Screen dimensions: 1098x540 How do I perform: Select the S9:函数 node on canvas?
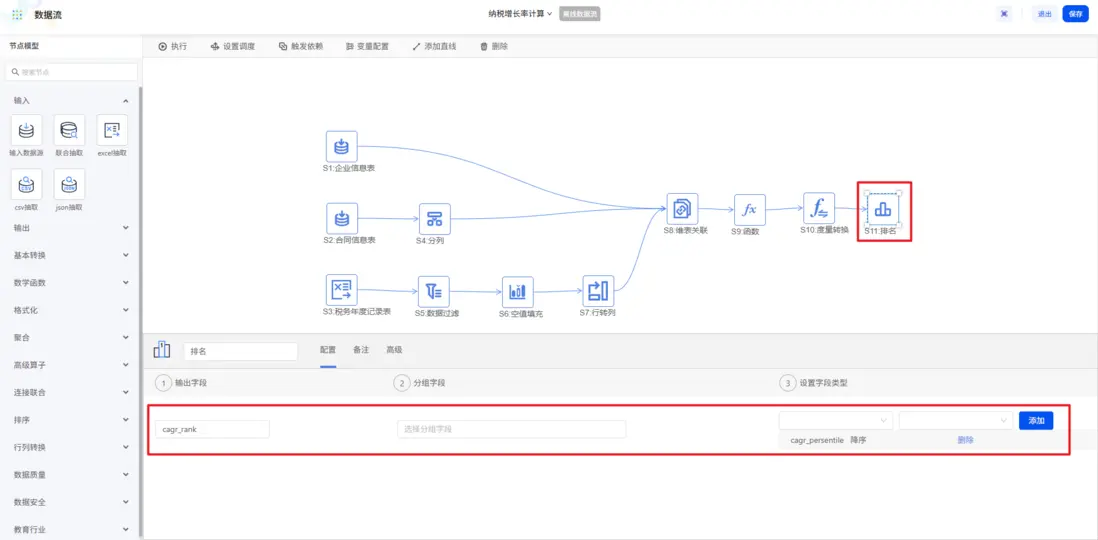(x=750, y=209)
